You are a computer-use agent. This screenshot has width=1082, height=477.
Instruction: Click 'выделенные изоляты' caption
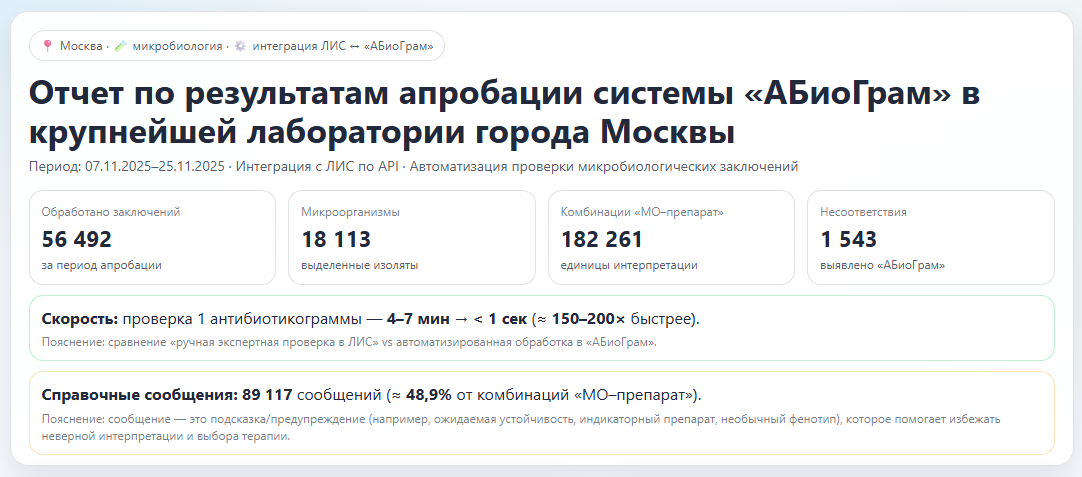[x=360, y=265]
